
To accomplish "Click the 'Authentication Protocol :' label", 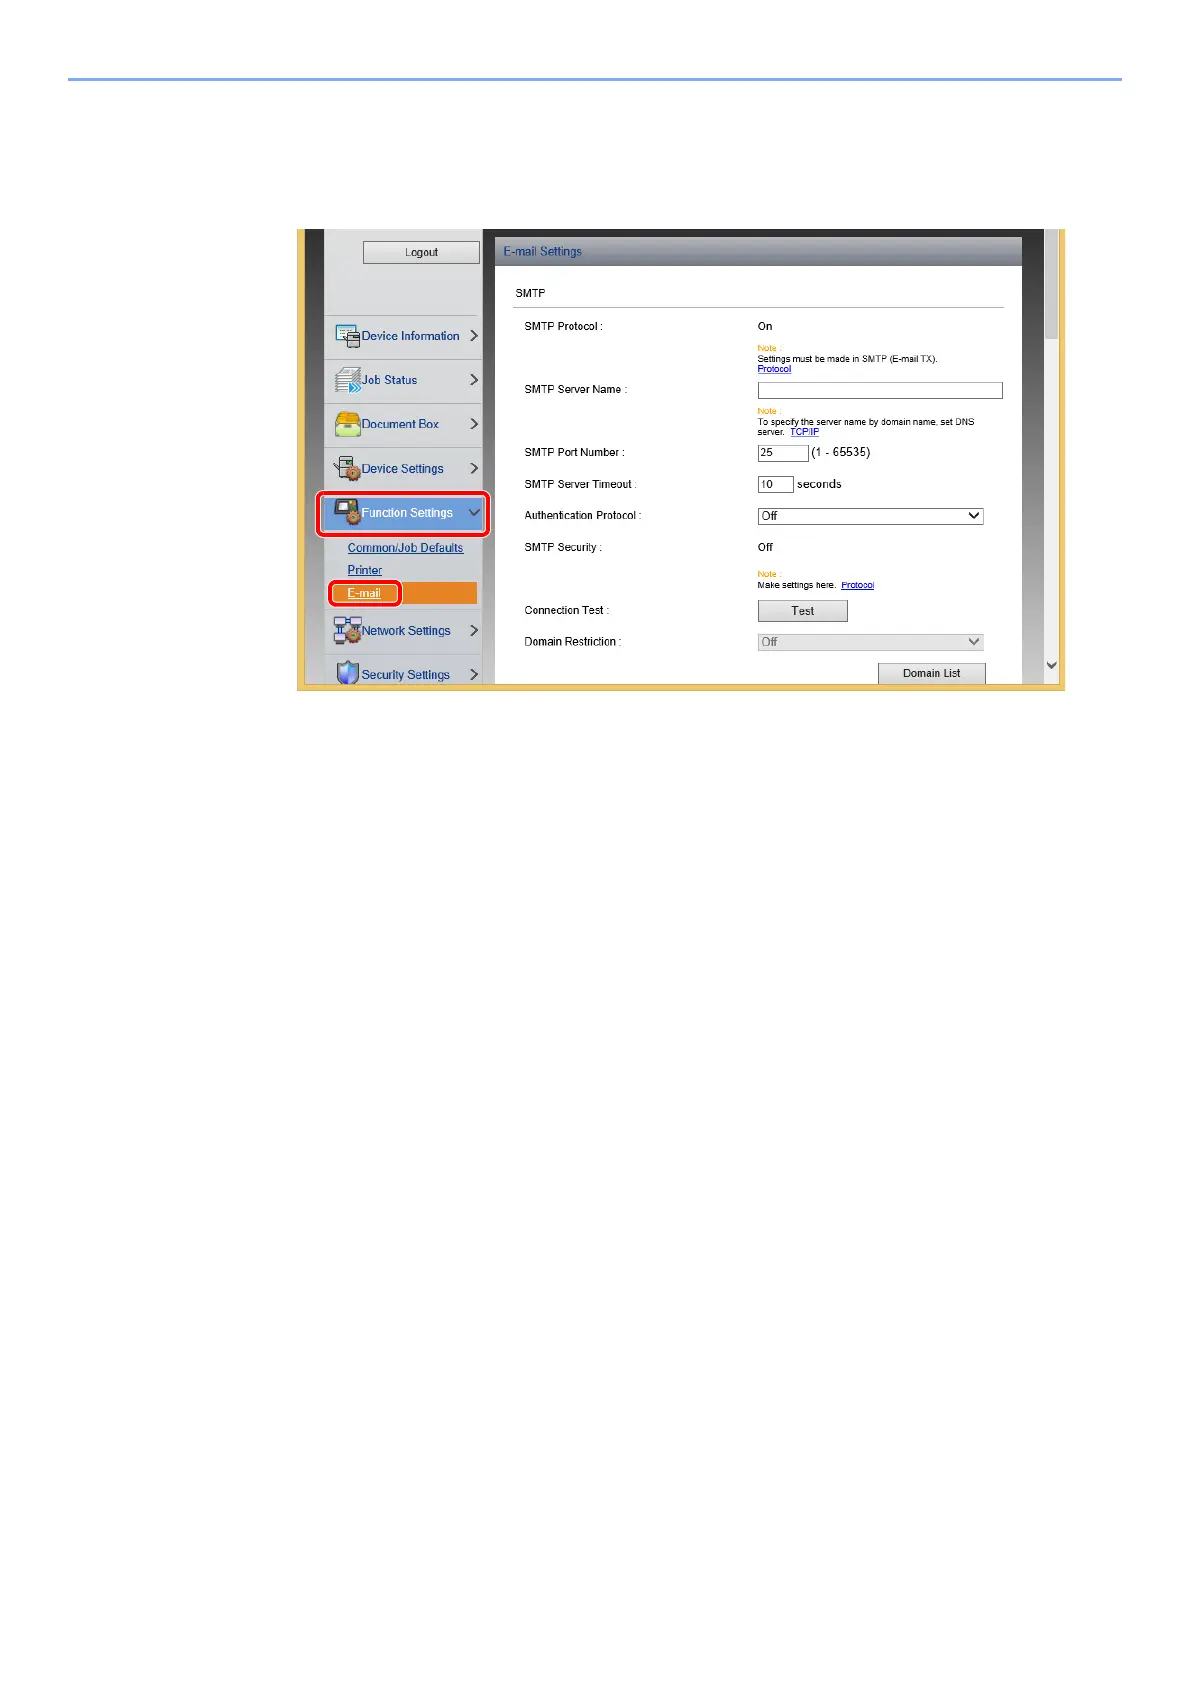I will pyautogui.click(x=583, y=515).
